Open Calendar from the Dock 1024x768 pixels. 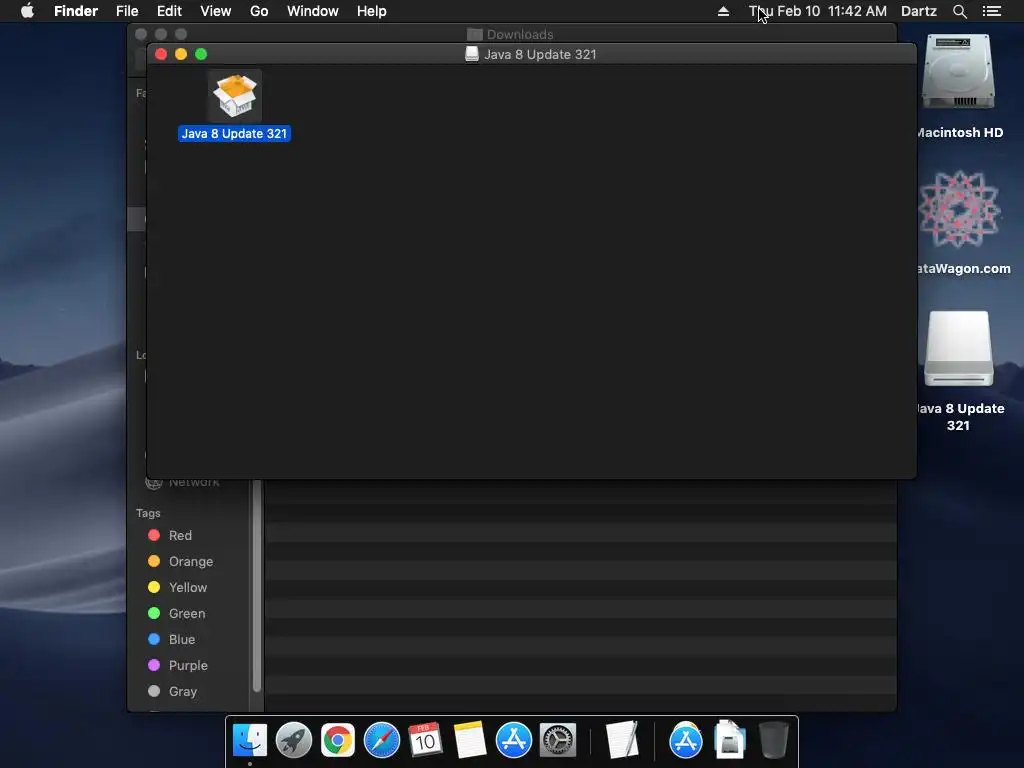point(425,740)
